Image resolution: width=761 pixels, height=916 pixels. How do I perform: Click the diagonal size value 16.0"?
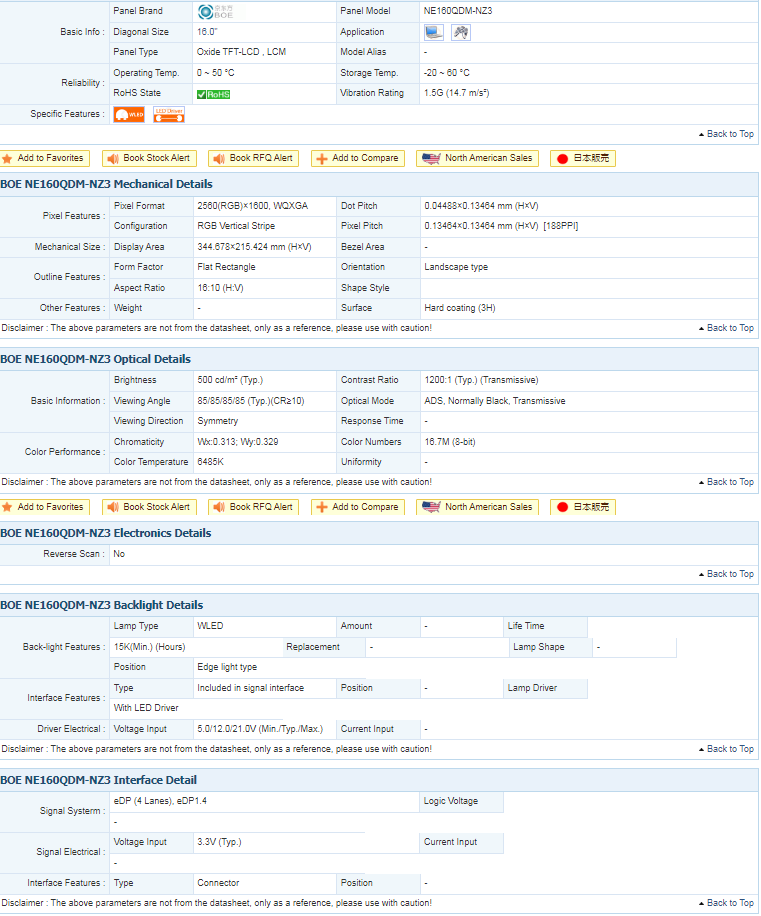pyautogui.click(x=207, y=32)
